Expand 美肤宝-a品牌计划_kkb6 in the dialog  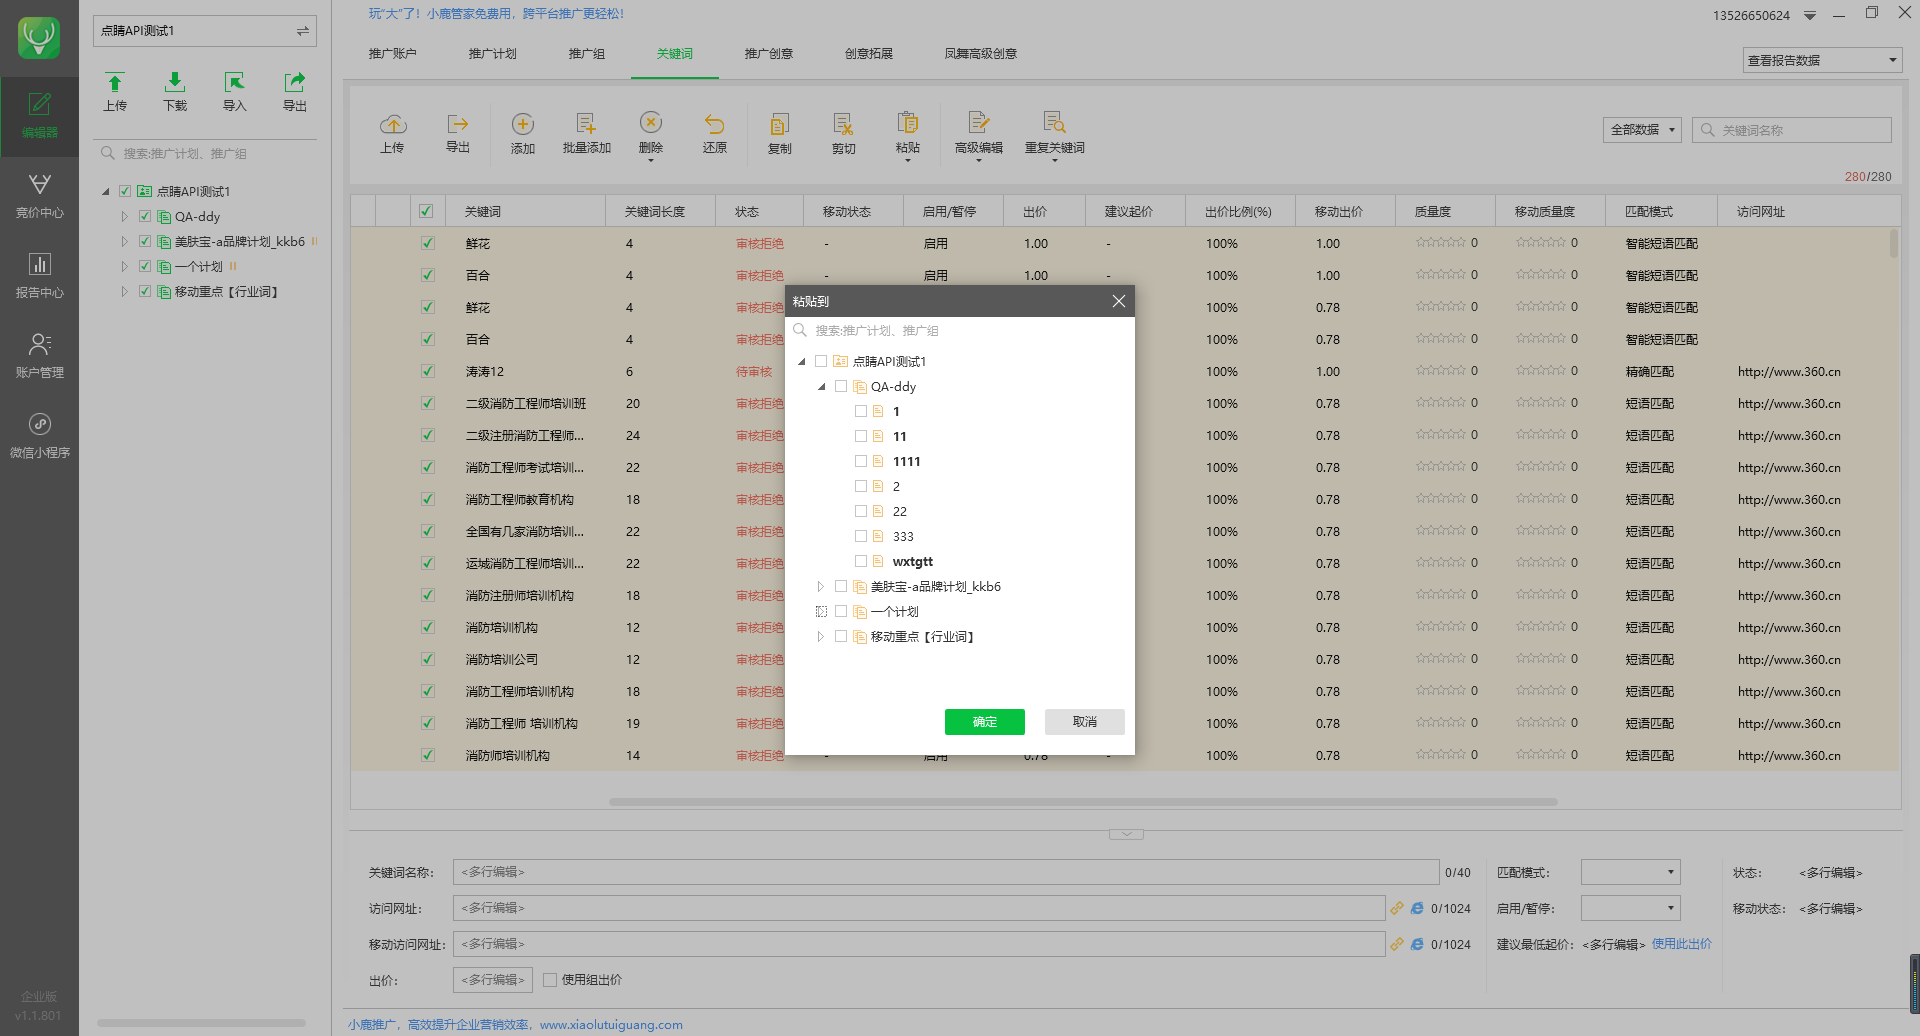(821, 587)
